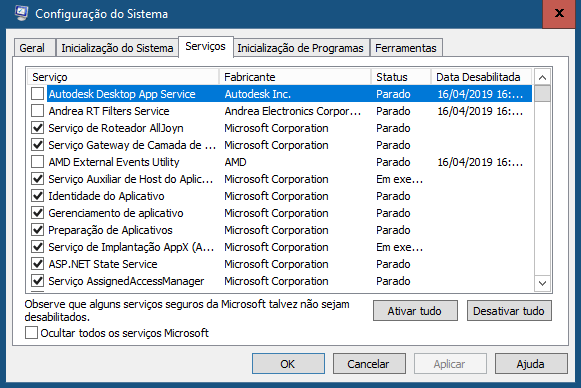Select Gerenciamento de aplicativo service name
Viewport: 581px width, 388px height.
tap(116, 213)
